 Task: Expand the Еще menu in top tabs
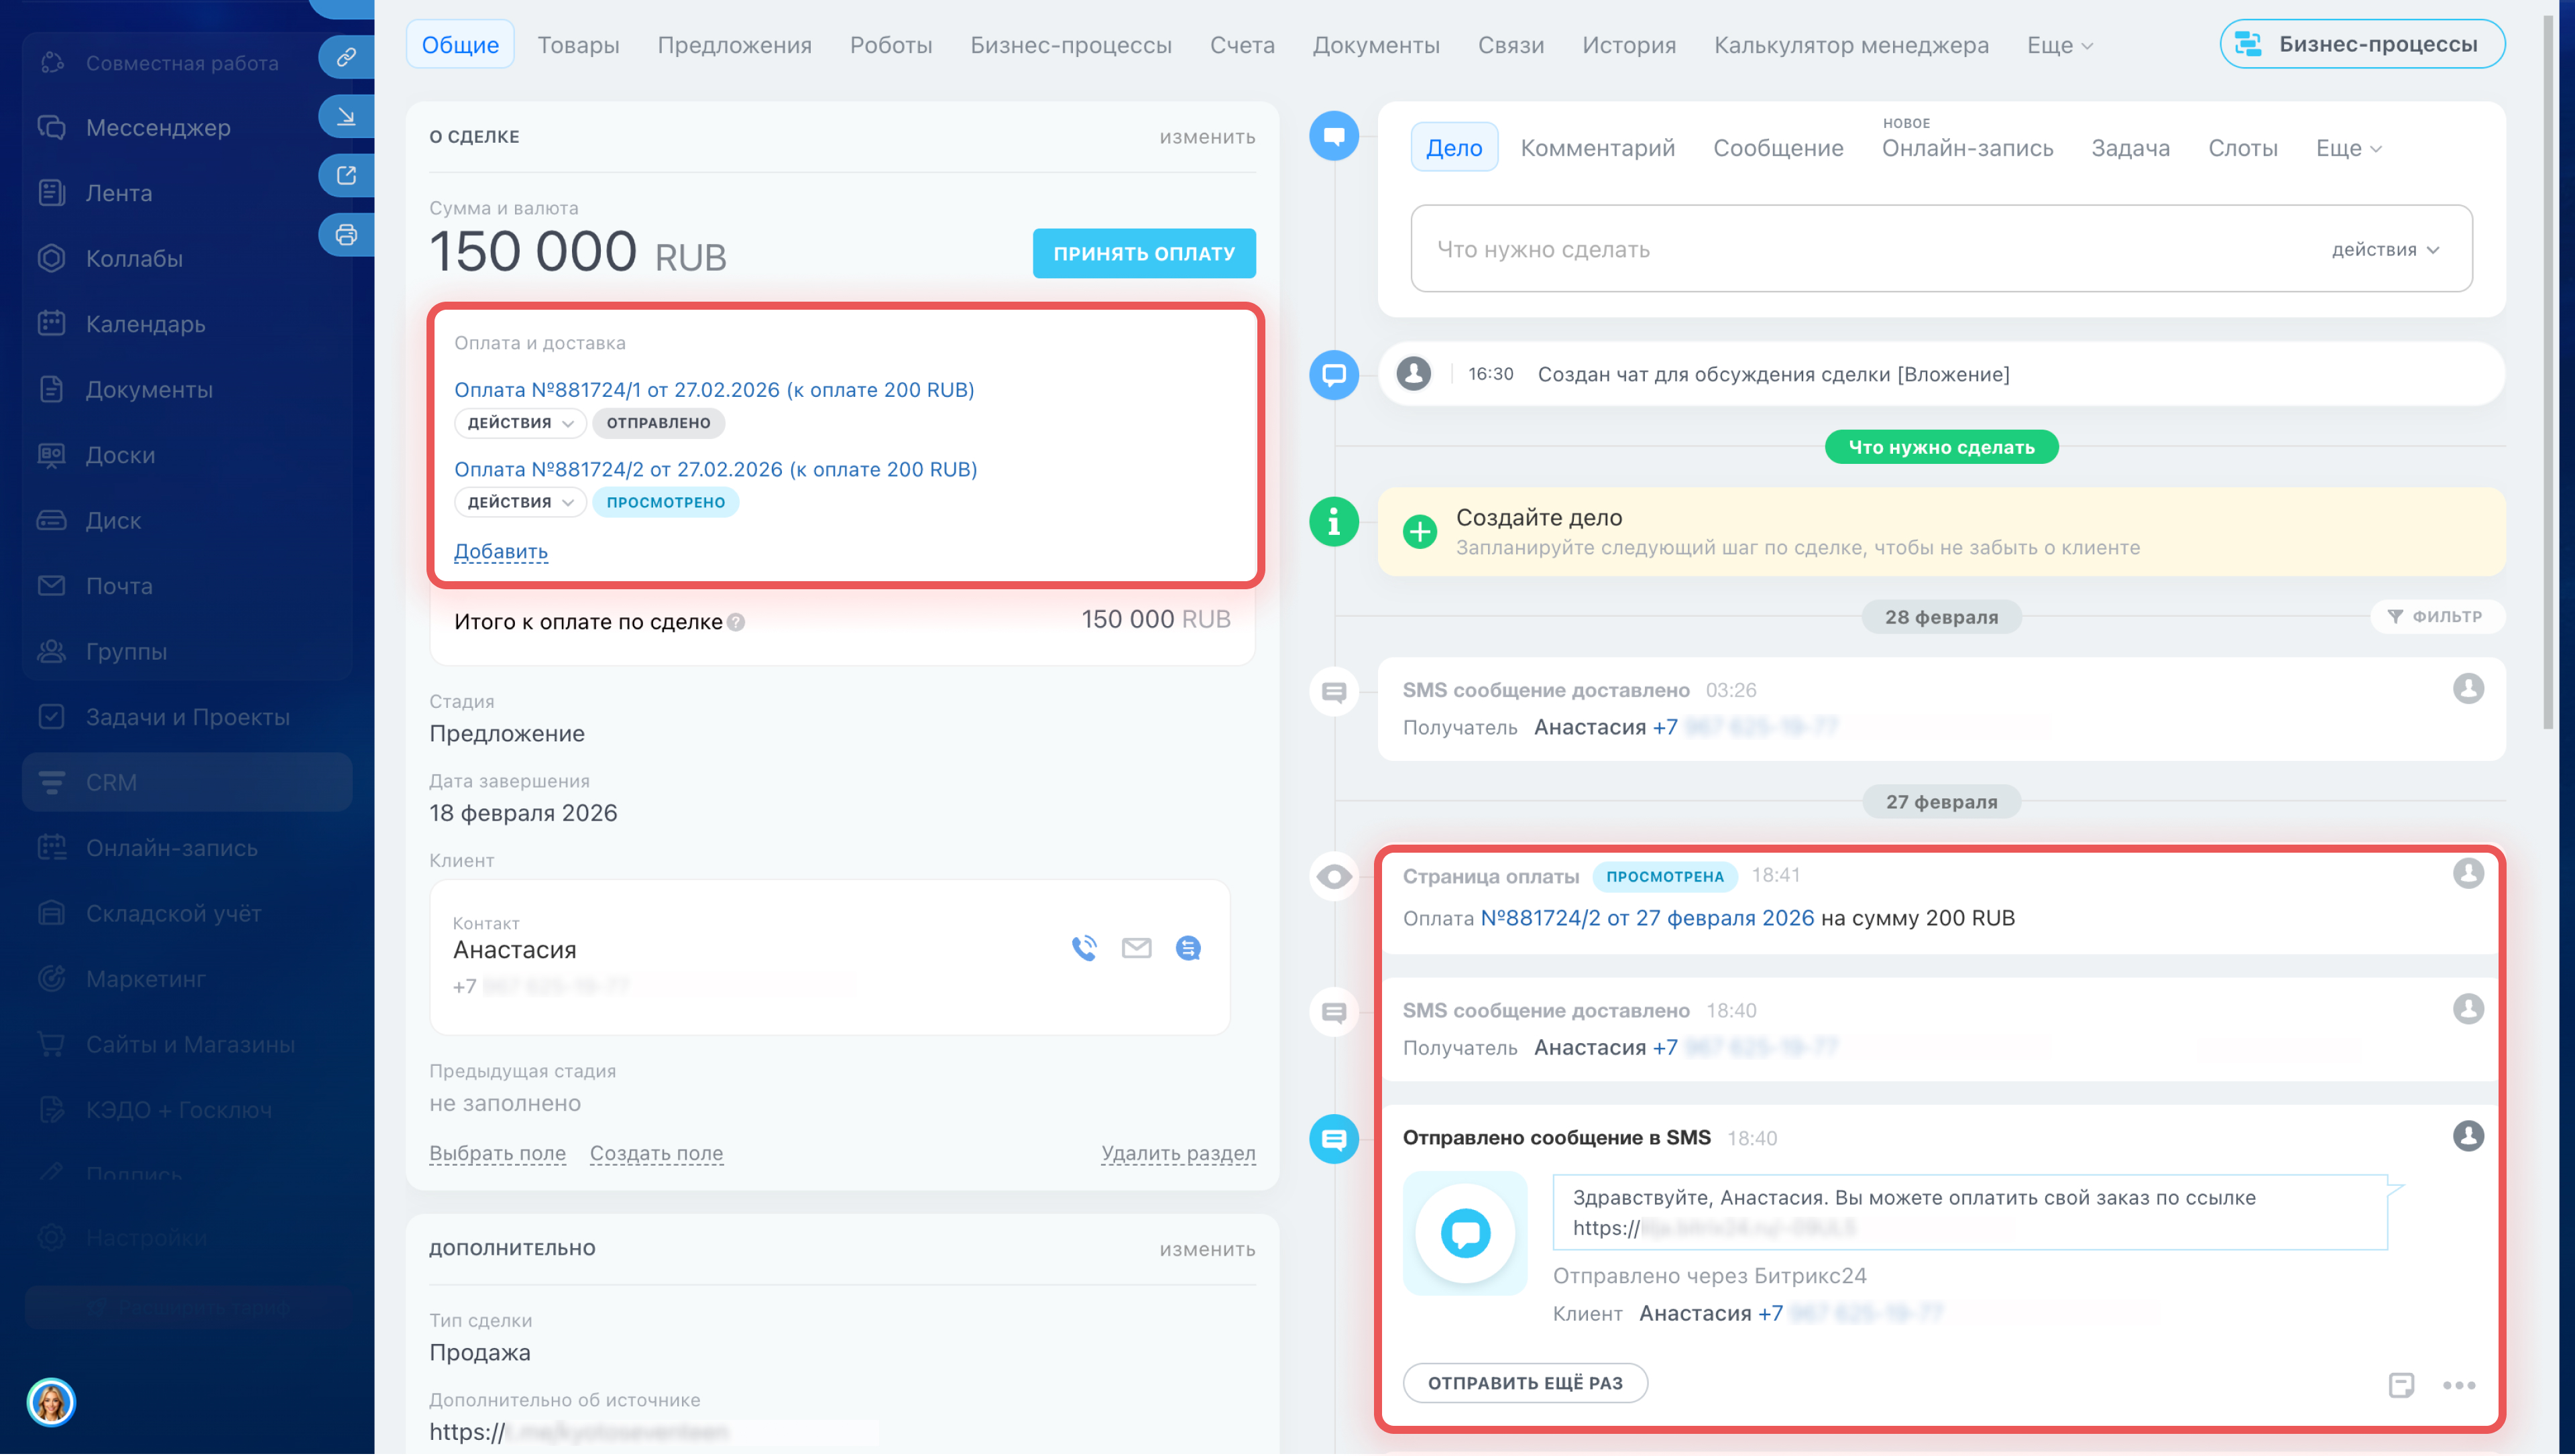coord(2059,45)
